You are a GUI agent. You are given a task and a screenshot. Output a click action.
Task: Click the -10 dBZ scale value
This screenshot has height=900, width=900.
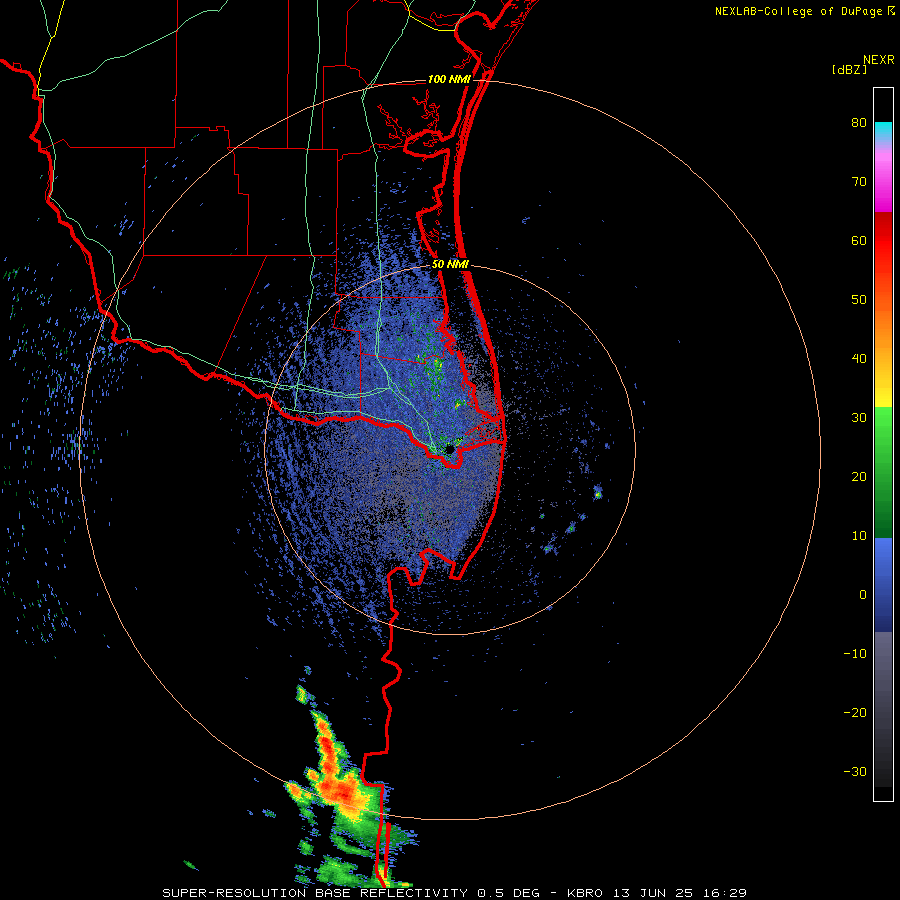tap(855, 654)
